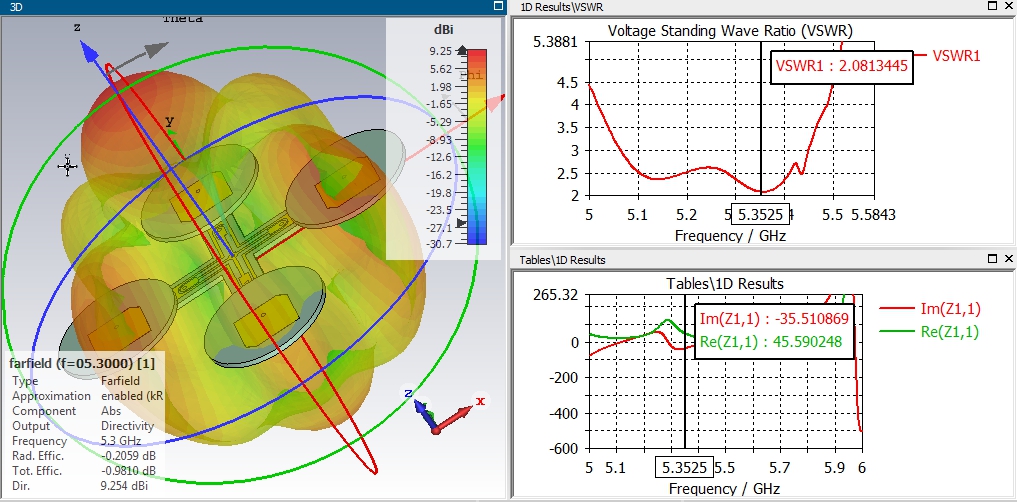
Task: Close the VSWR results window
Action: click(1009, 6)
